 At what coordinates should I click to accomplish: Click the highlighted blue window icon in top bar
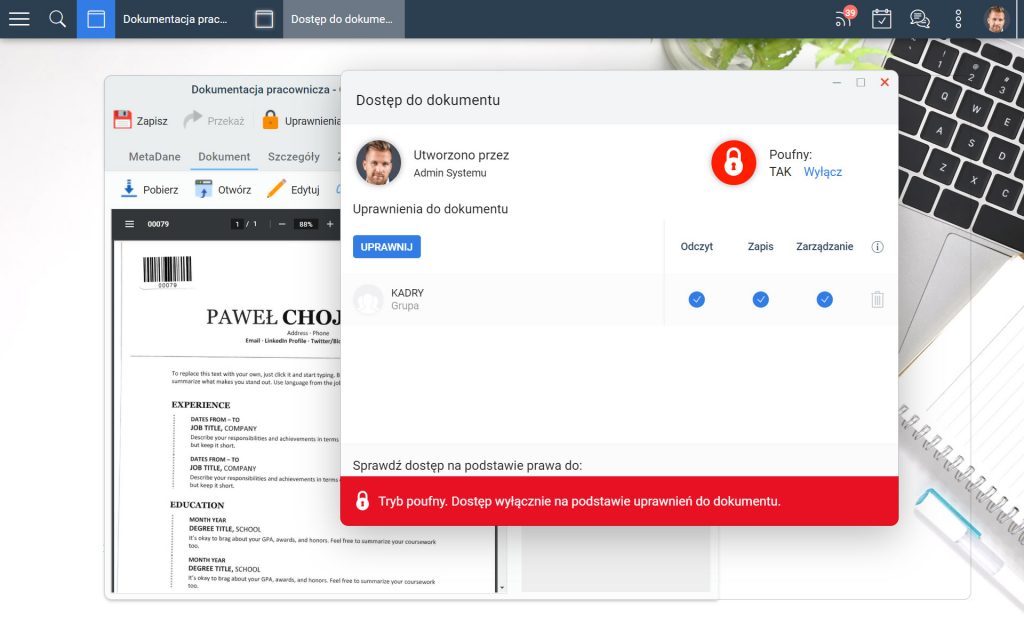[96, 19]
